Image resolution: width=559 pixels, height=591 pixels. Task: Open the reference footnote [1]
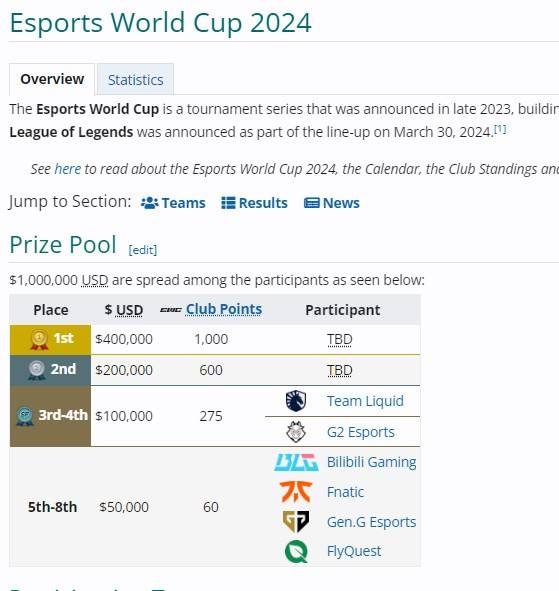[500, 129]
